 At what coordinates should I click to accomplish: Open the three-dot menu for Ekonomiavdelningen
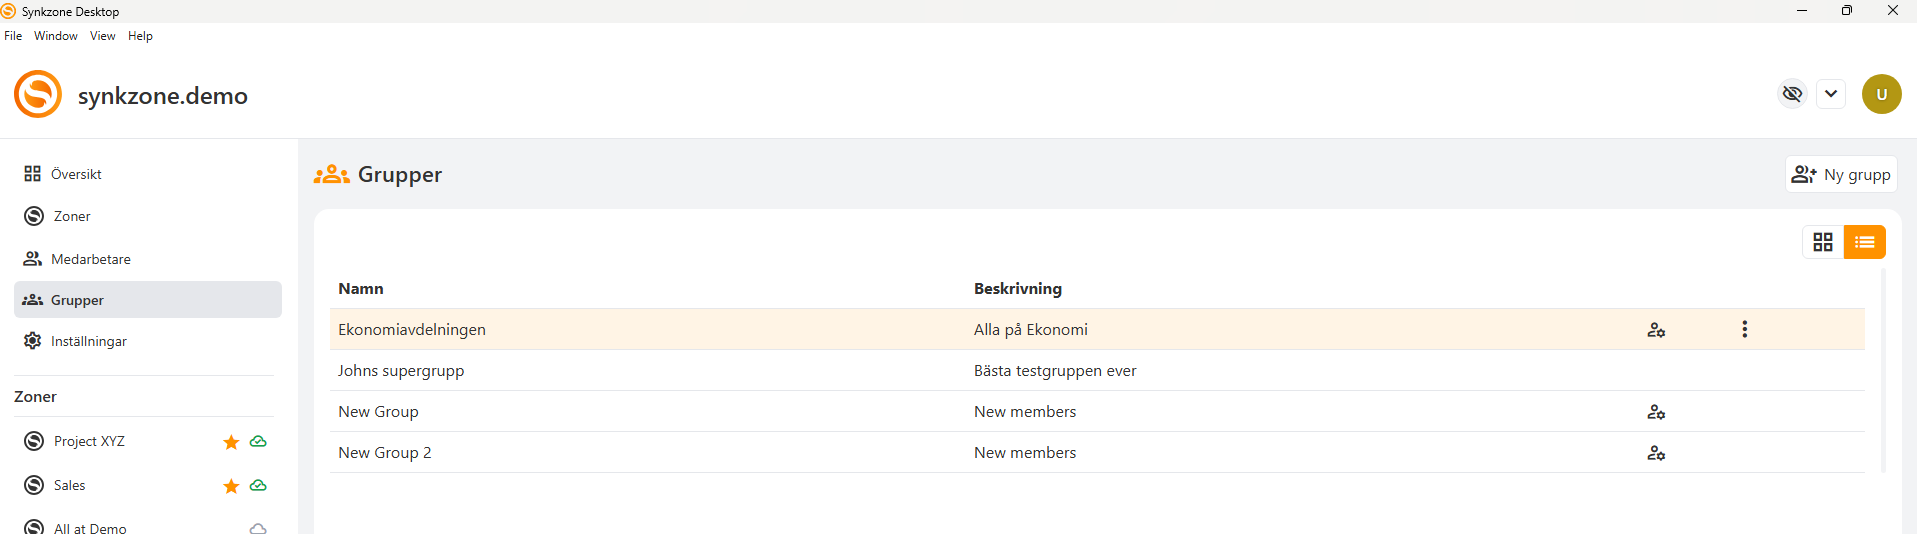coord(1745,329)
